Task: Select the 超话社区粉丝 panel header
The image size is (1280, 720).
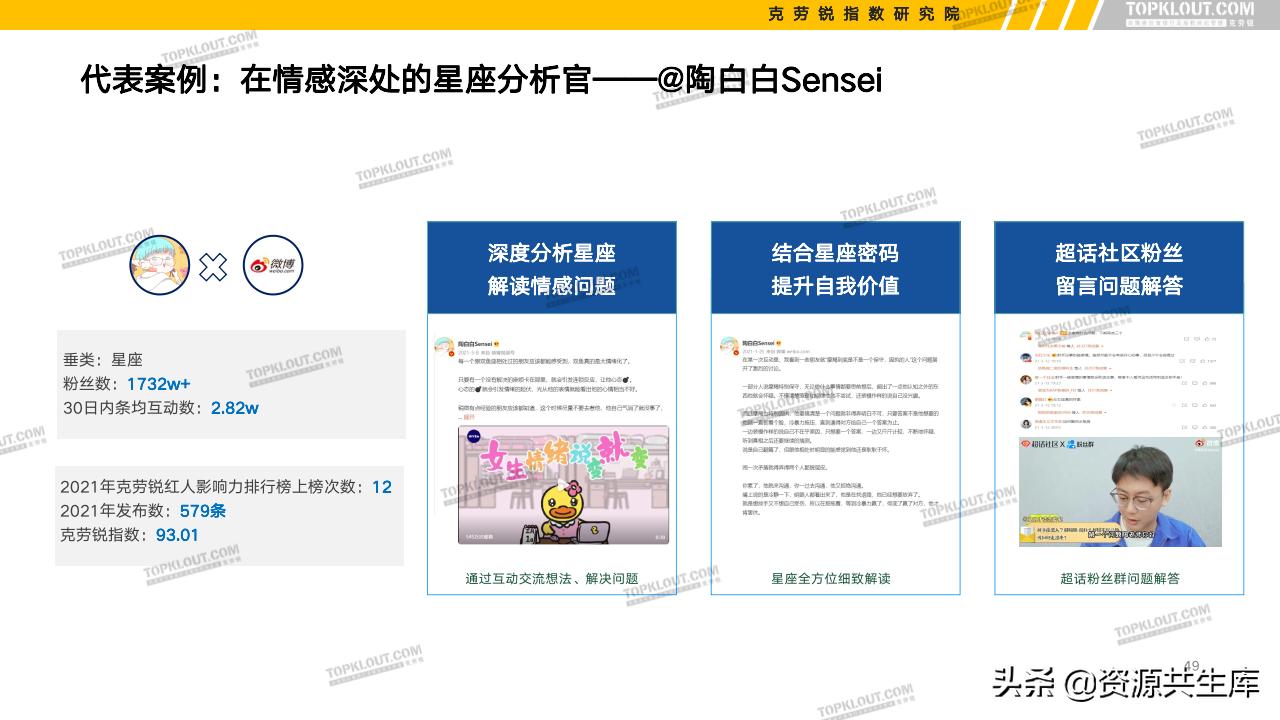Action: [1121, 267]
